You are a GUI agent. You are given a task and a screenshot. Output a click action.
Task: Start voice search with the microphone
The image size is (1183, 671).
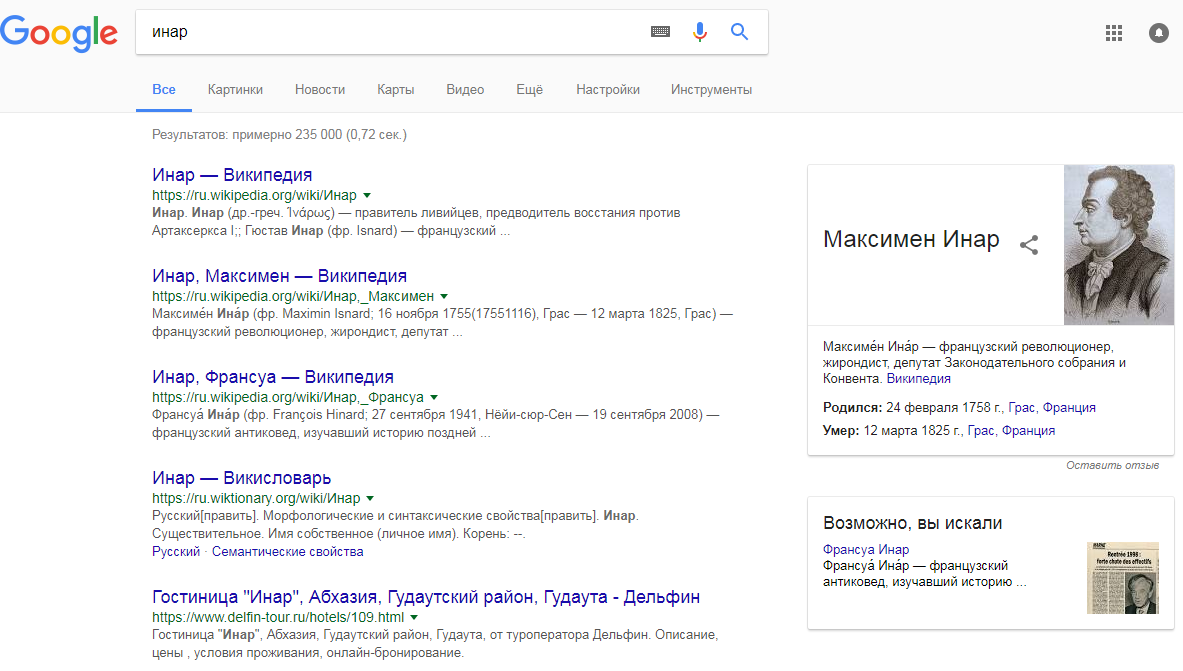pyautogui.click(x=700, y=32)
